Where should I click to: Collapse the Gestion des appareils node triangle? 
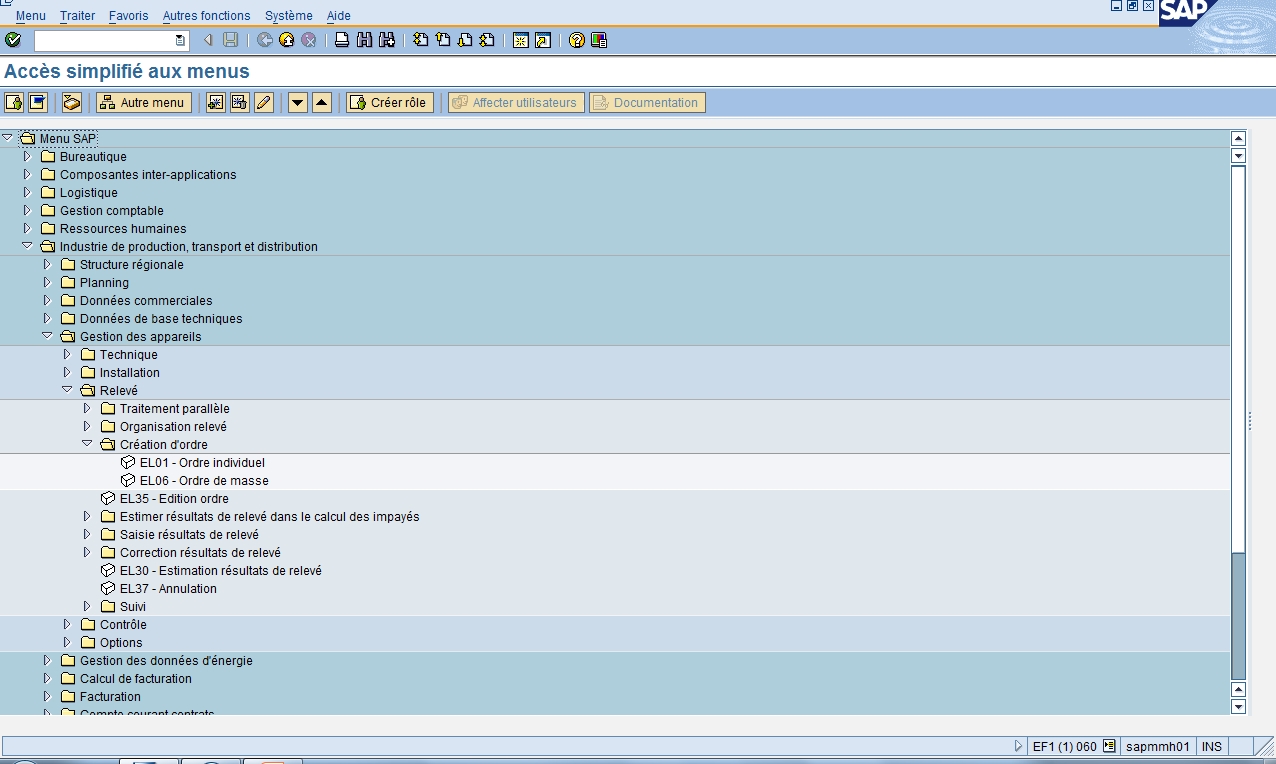[x=47, y=336]
